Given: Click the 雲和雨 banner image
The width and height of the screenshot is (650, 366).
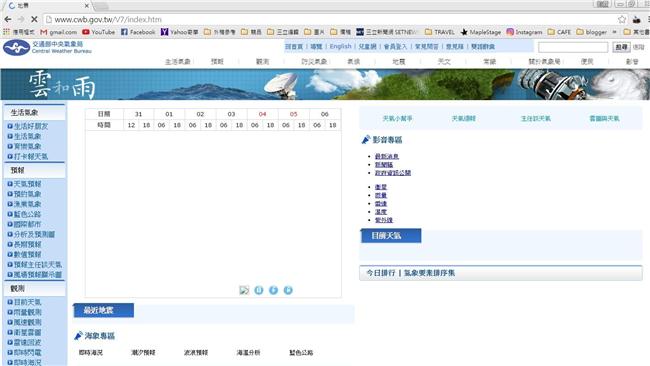Looking at the screenshot, I should (x=325, y=85).
